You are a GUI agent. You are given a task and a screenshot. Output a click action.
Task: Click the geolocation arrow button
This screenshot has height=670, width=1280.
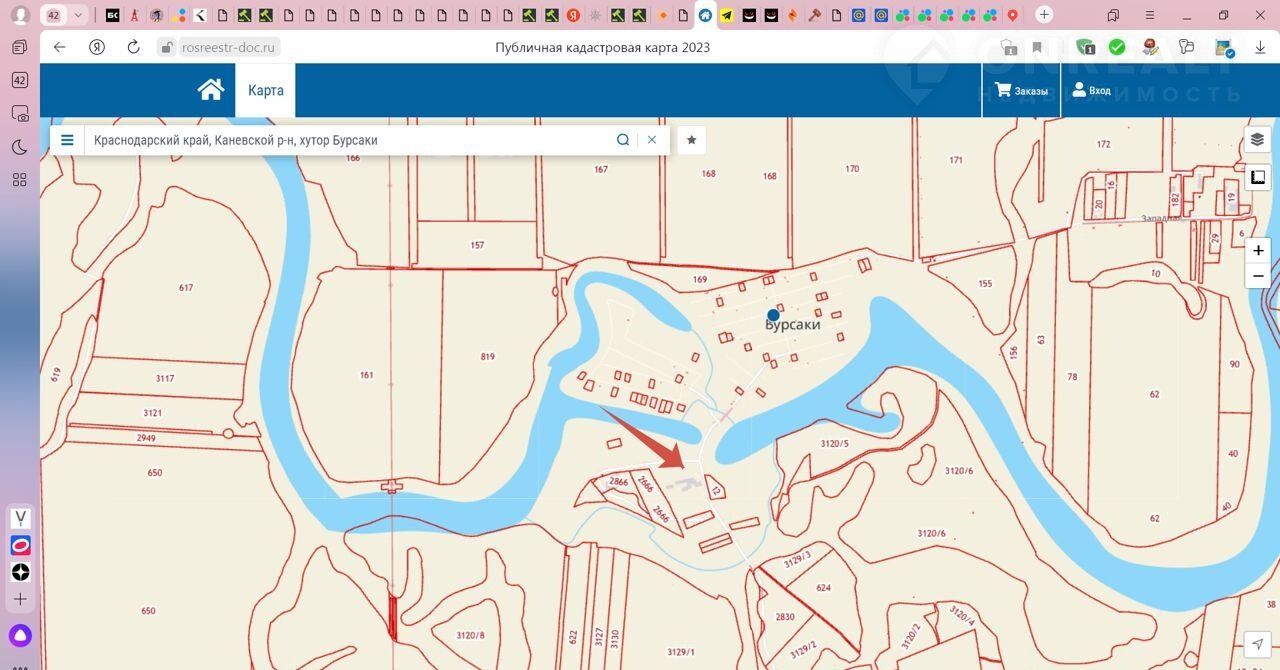click(x=1257, y=642)
